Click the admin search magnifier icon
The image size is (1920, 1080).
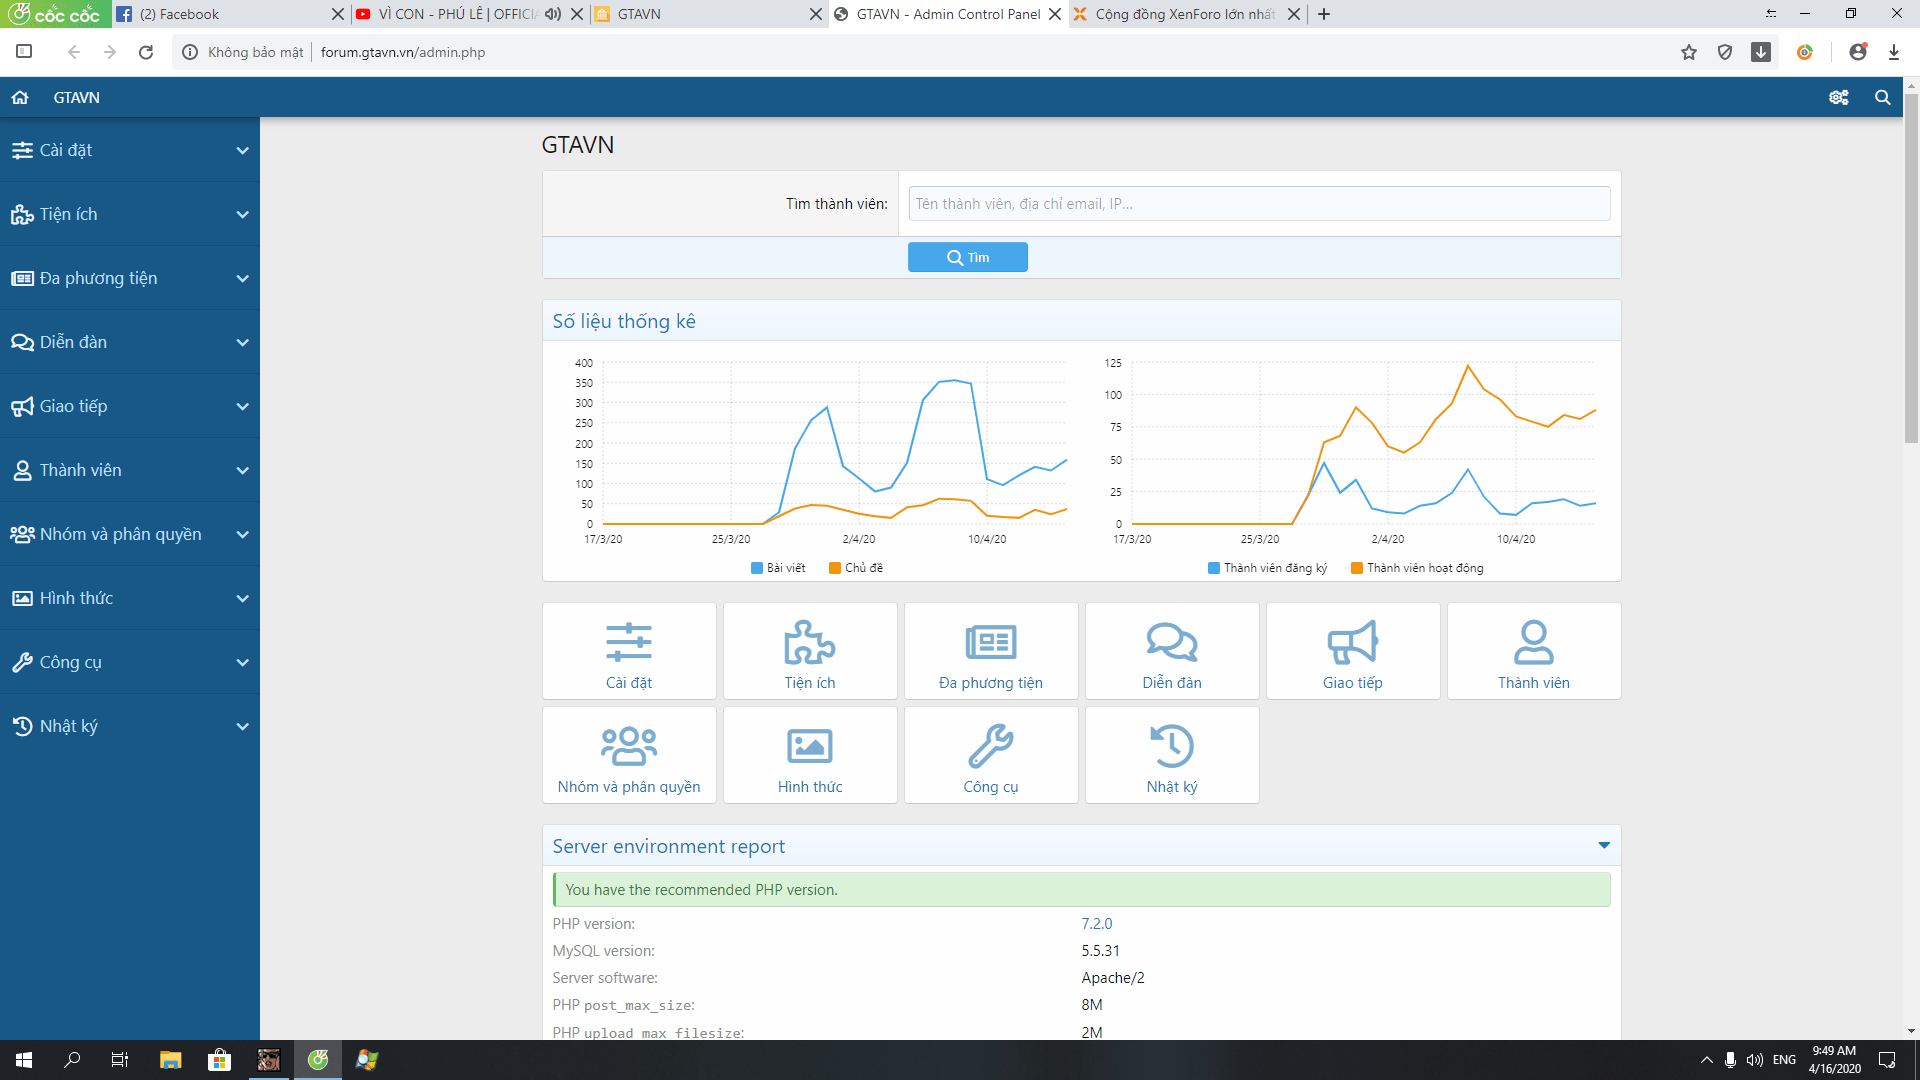[x=1882, y=97]
